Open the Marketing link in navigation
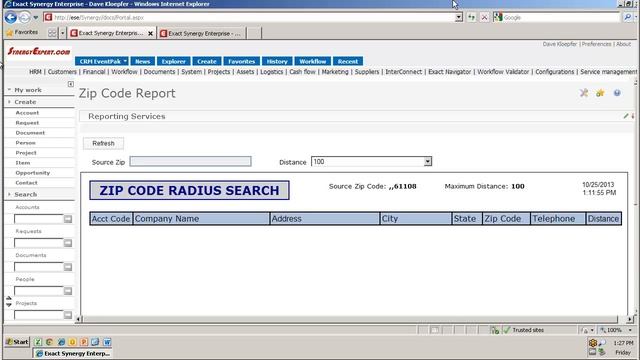This screenshot has height=360, width=640. click(335, 72)
